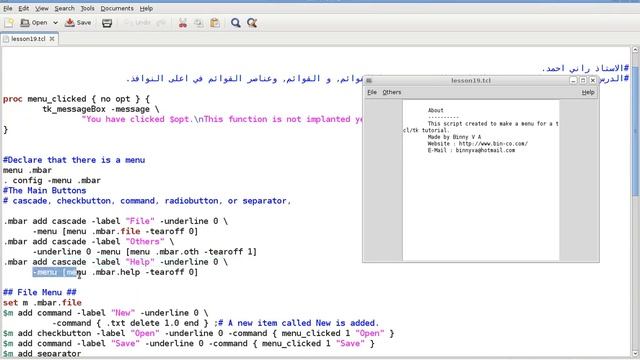Copy selection using the copy icon

[199, 23]
